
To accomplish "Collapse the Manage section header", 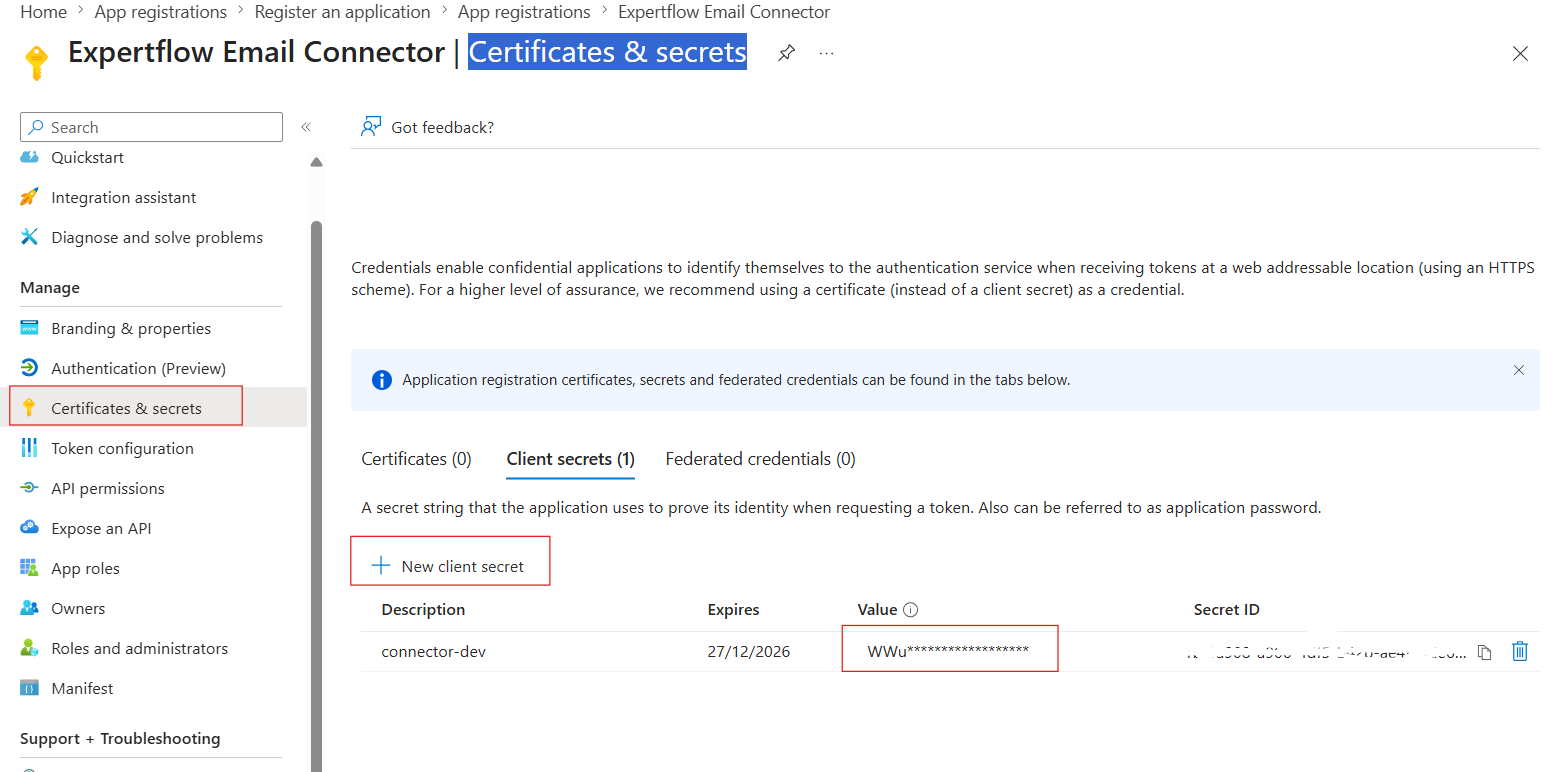I will [x=50, y=288].
